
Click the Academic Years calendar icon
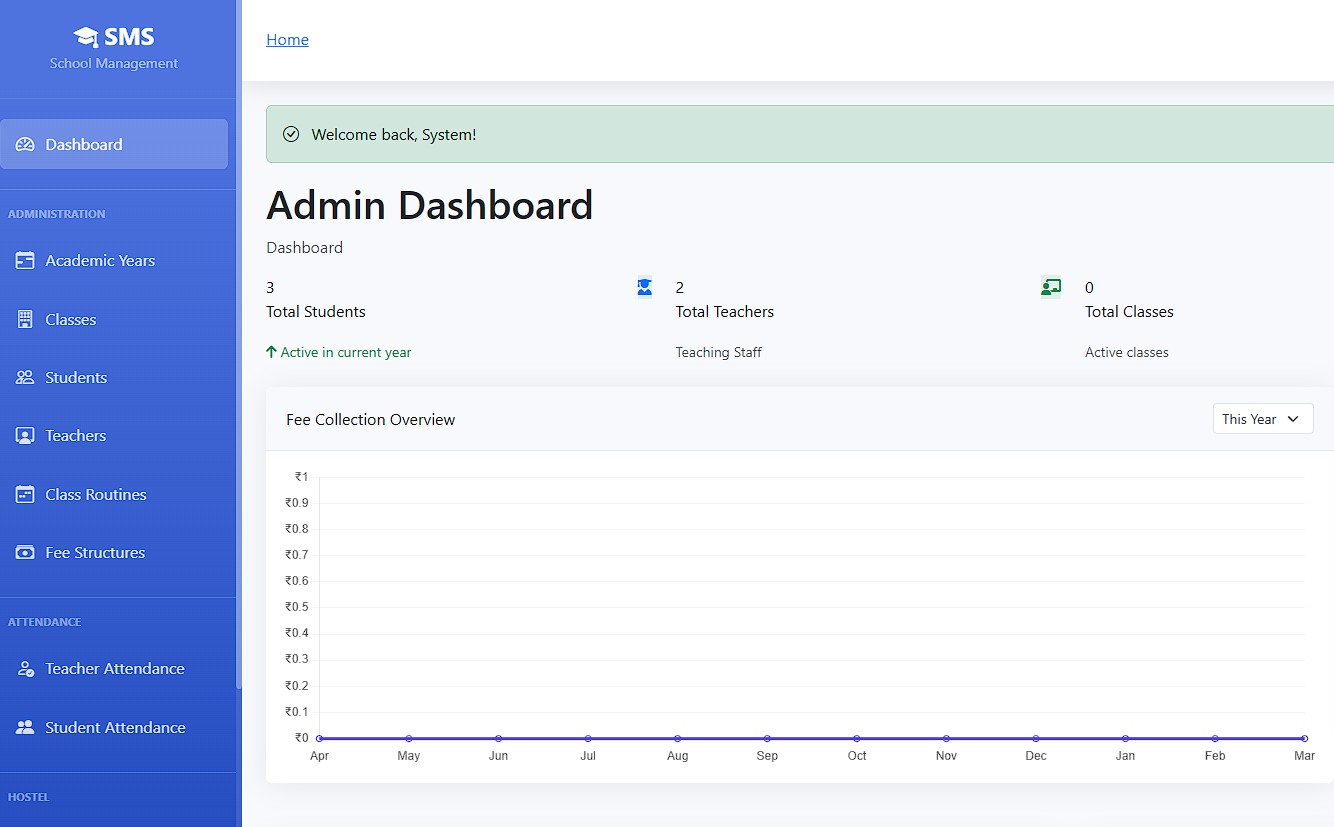pyautogui.click(x=25, y=261)
